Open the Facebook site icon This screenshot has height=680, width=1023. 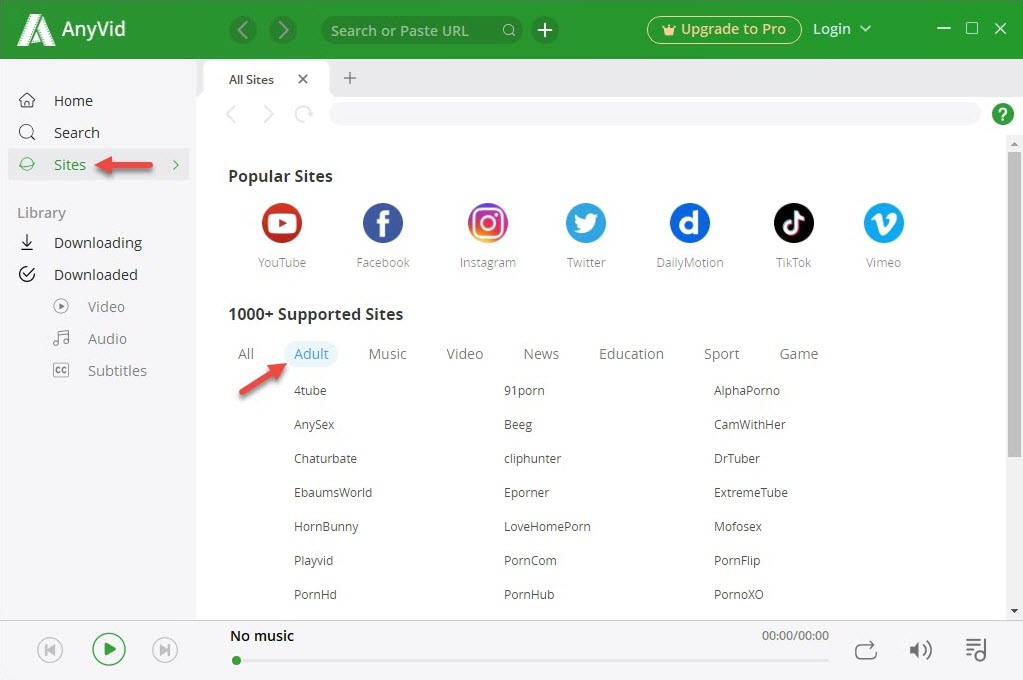383,223
